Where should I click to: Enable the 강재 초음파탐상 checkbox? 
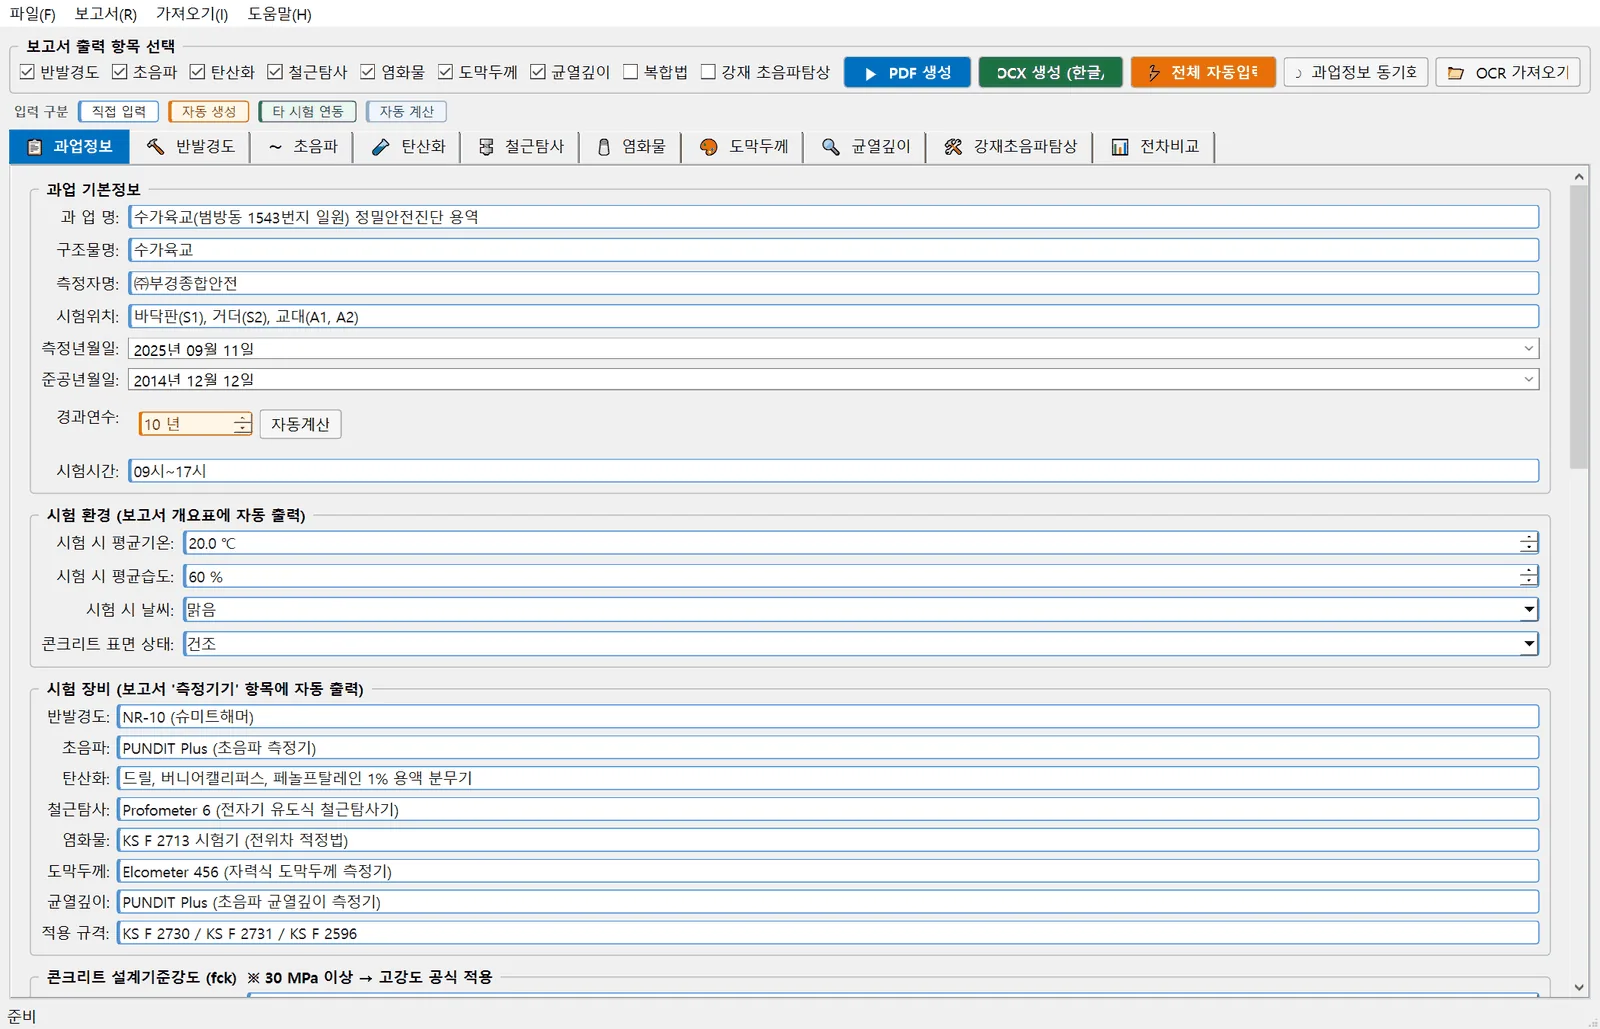point(709,72)
